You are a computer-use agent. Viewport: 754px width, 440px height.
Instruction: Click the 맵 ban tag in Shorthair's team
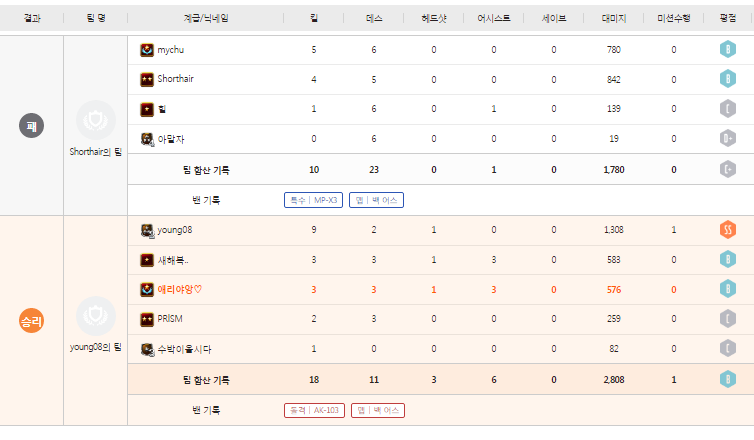[x=376, y=200]
